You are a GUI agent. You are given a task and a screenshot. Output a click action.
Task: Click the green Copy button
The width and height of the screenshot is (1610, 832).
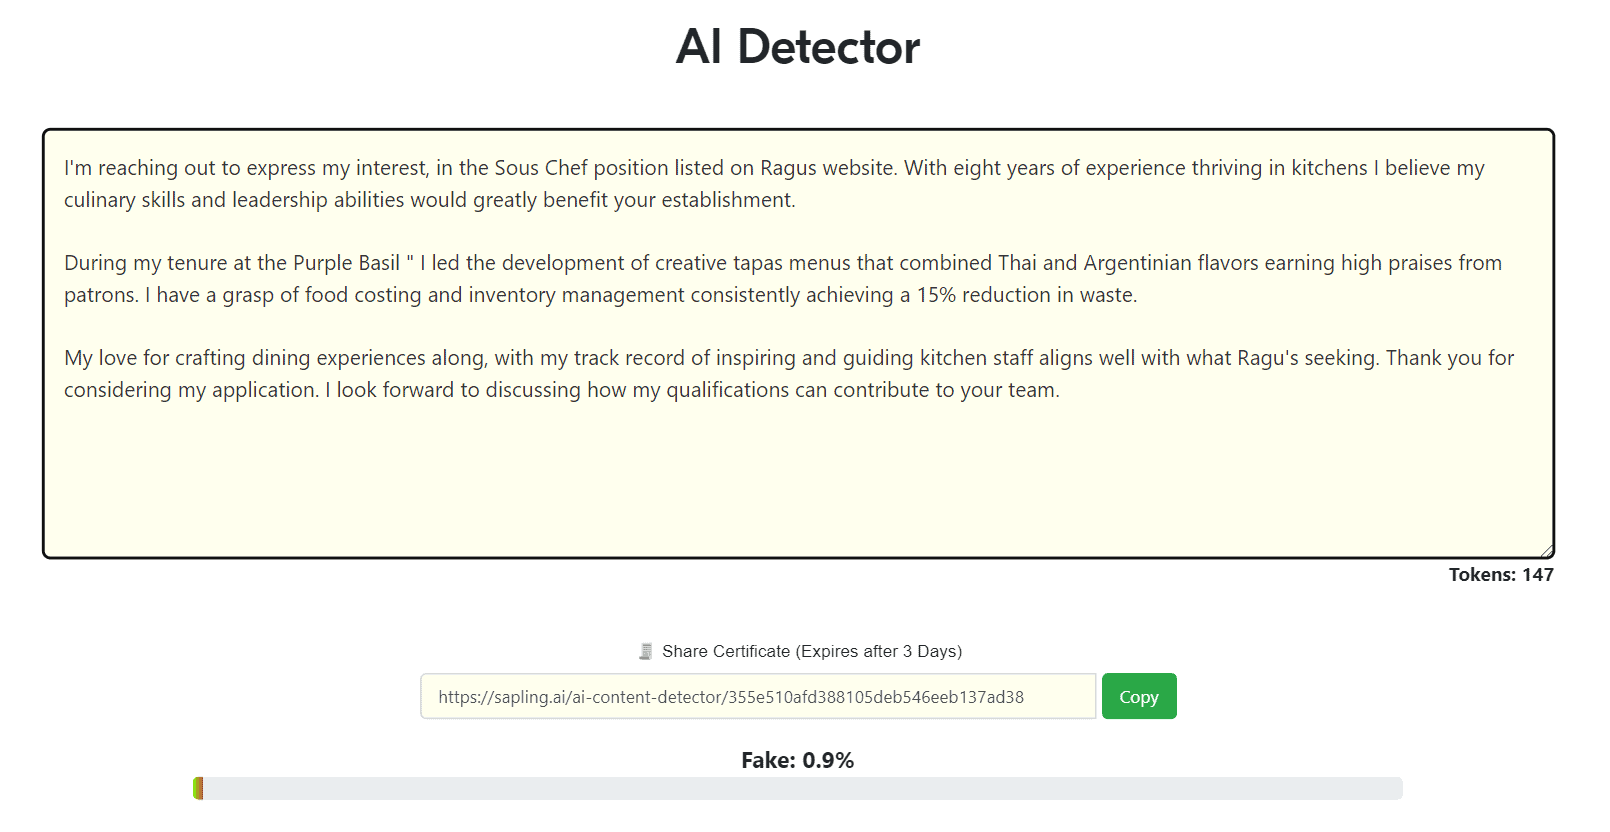(1138, 697)
